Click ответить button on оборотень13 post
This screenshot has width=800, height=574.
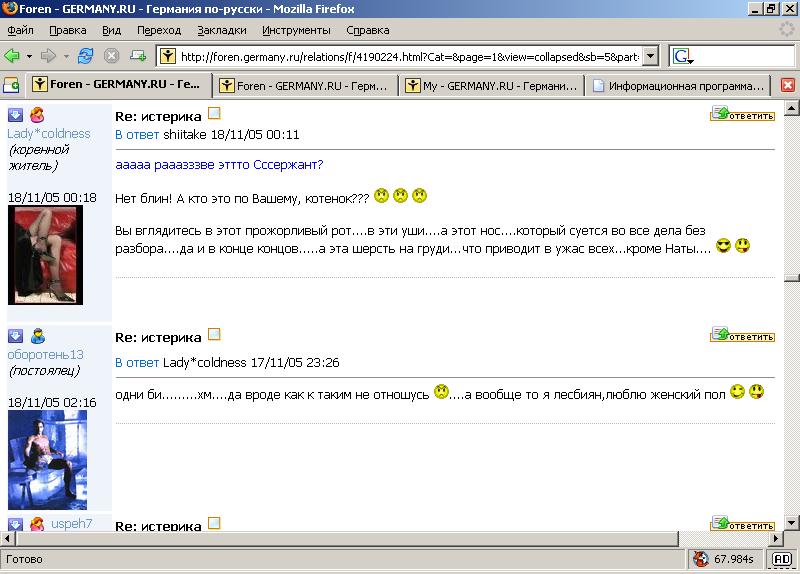(743, 334)
